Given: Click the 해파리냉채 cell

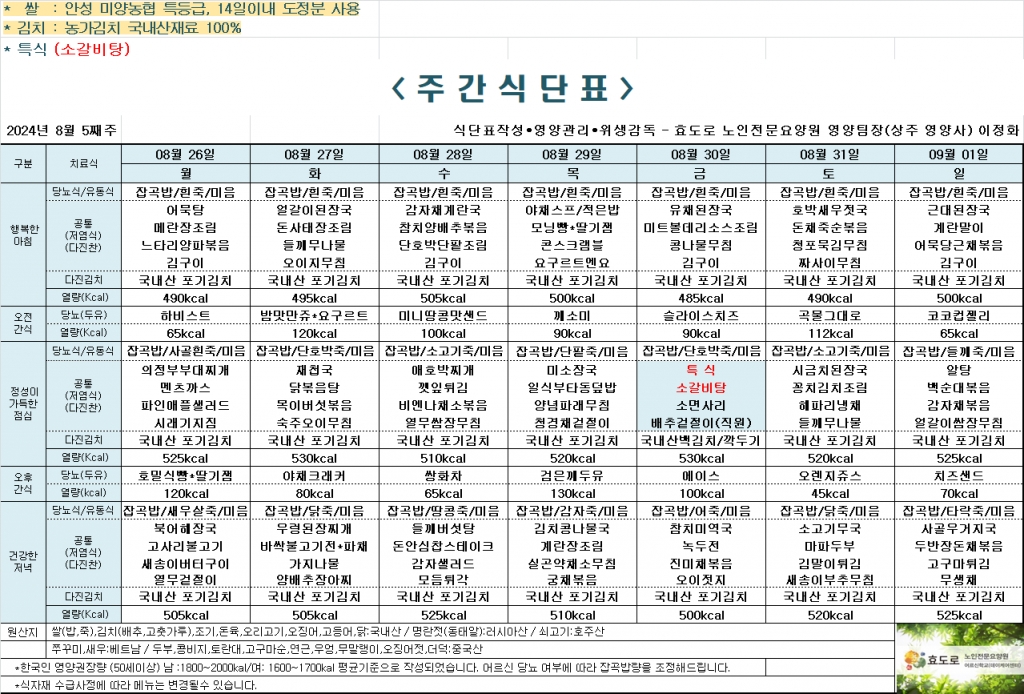Looking at the screenshot, I should click(830, 405).
